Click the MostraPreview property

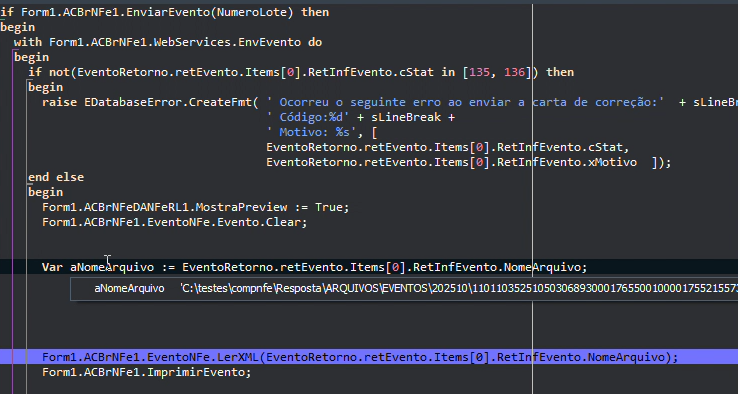pos(241,207)
